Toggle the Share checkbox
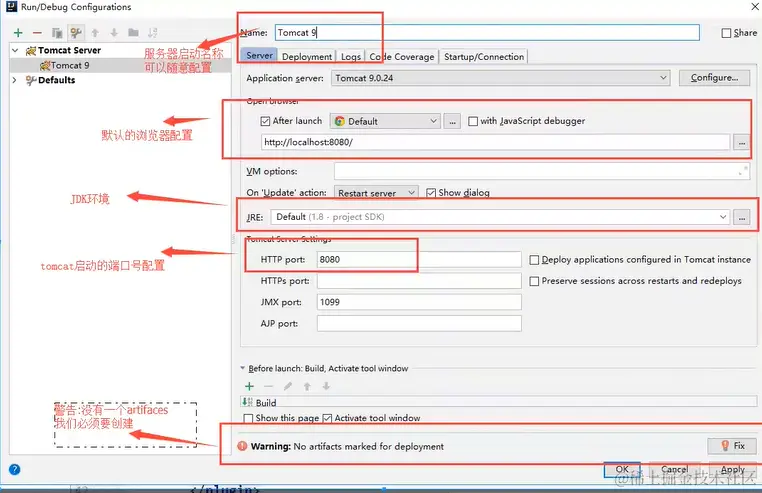Screen dimensions: 762x493 tap(726, 33)
